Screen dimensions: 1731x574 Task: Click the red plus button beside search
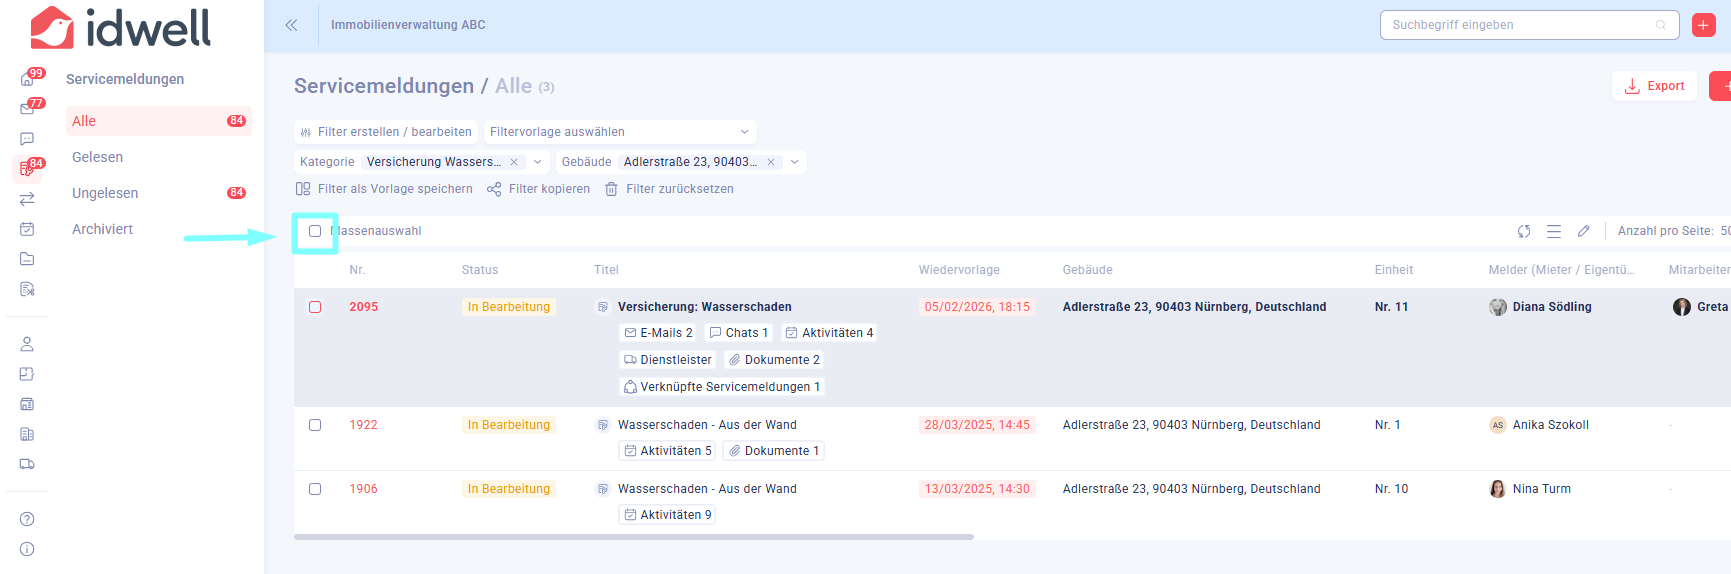click(1704, 25)
